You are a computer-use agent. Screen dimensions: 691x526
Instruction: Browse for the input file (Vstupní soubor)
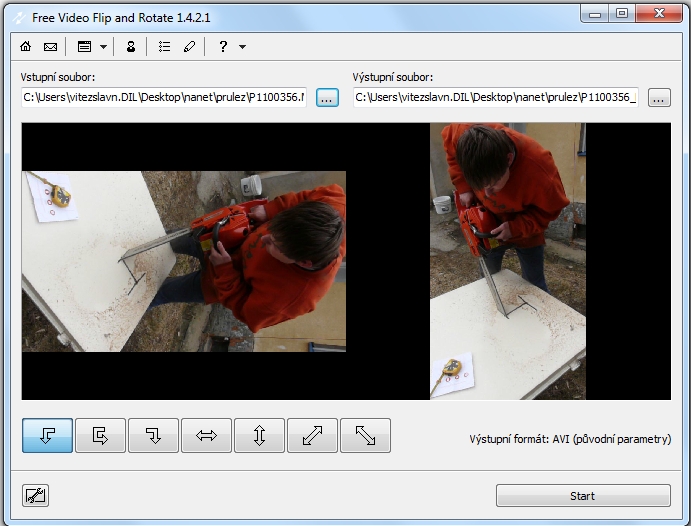point(327,97)
